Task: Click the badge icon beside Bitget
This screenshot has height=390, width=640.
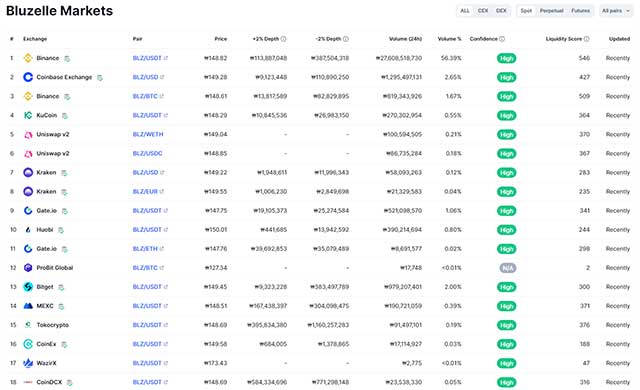Action: (61, 287)
